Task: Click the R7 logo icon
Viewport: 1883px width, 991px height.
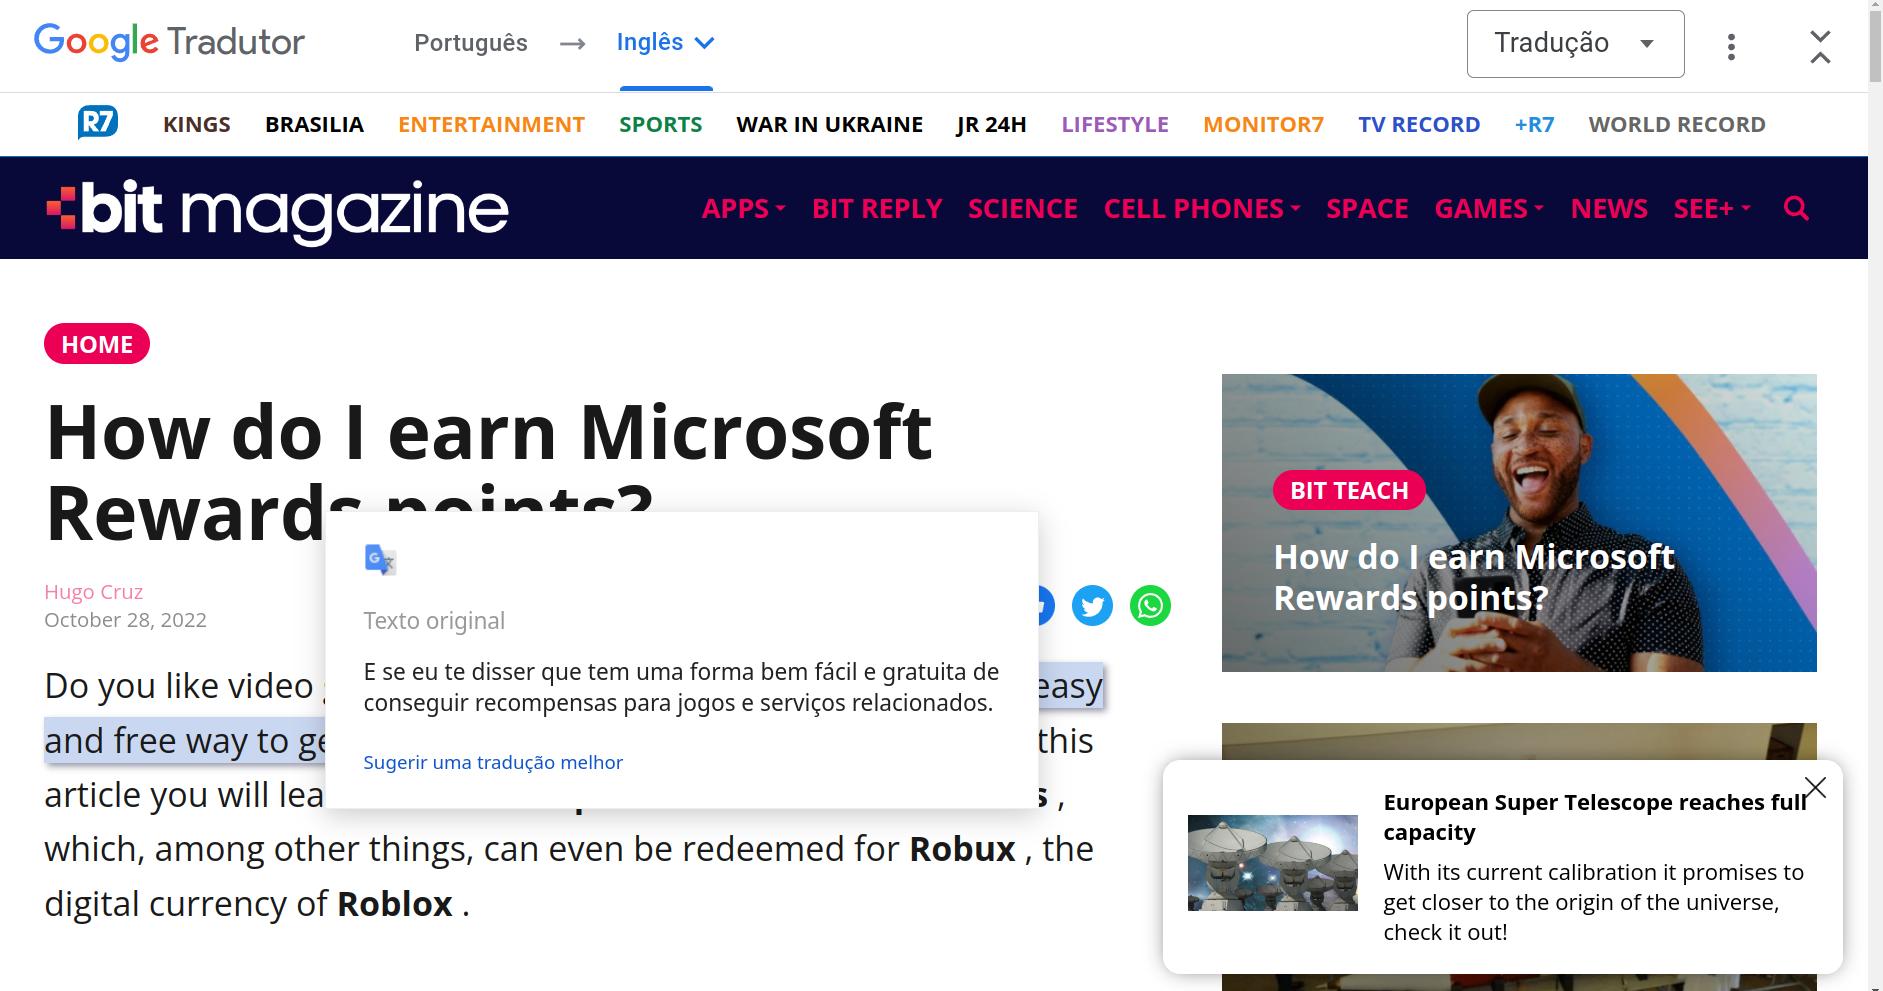Action: click(97, 121)
